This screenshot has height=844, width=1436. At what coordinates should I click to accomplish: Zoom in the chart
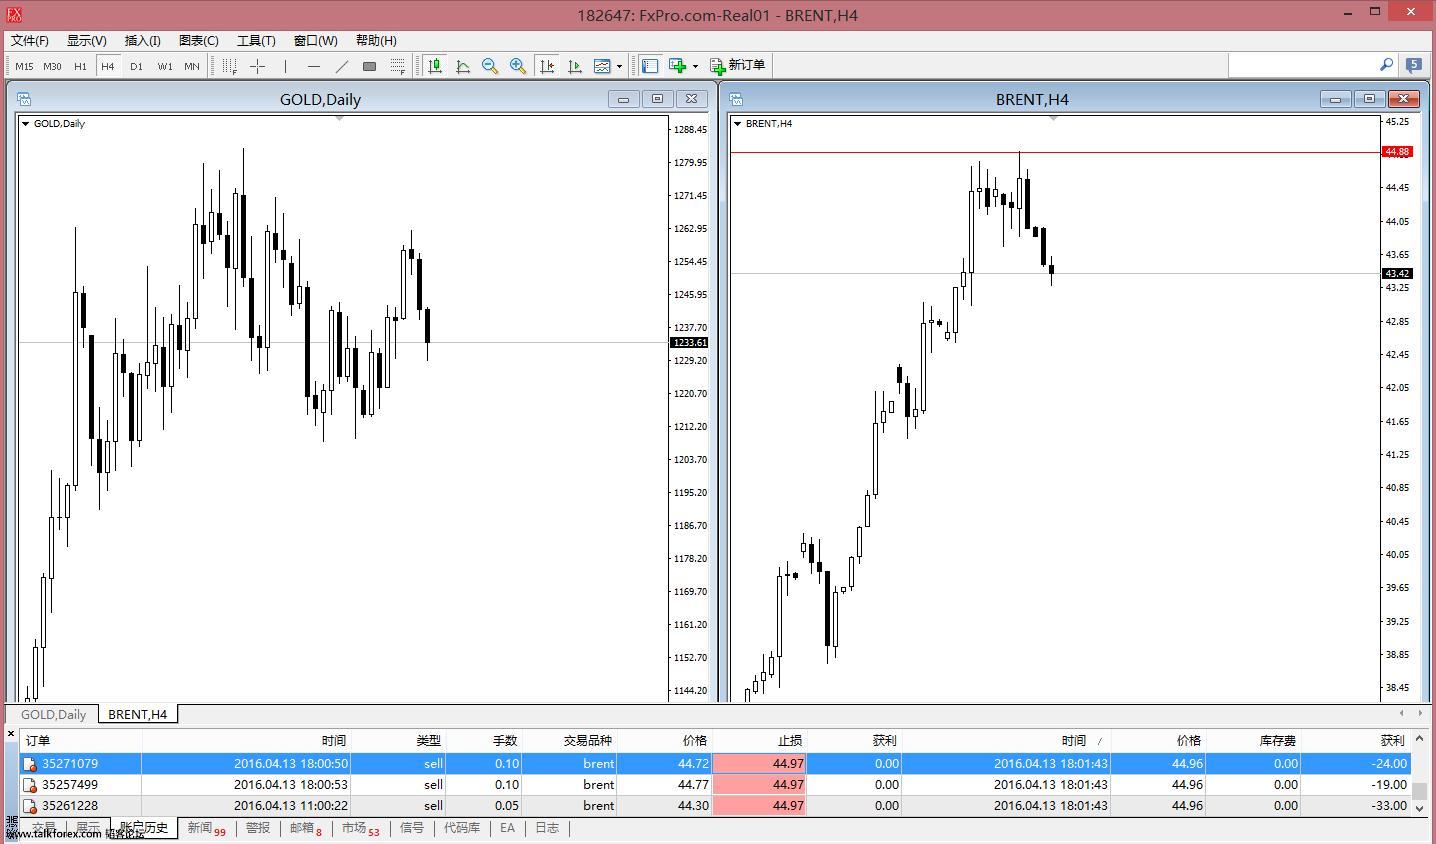(x=518, y=66)
